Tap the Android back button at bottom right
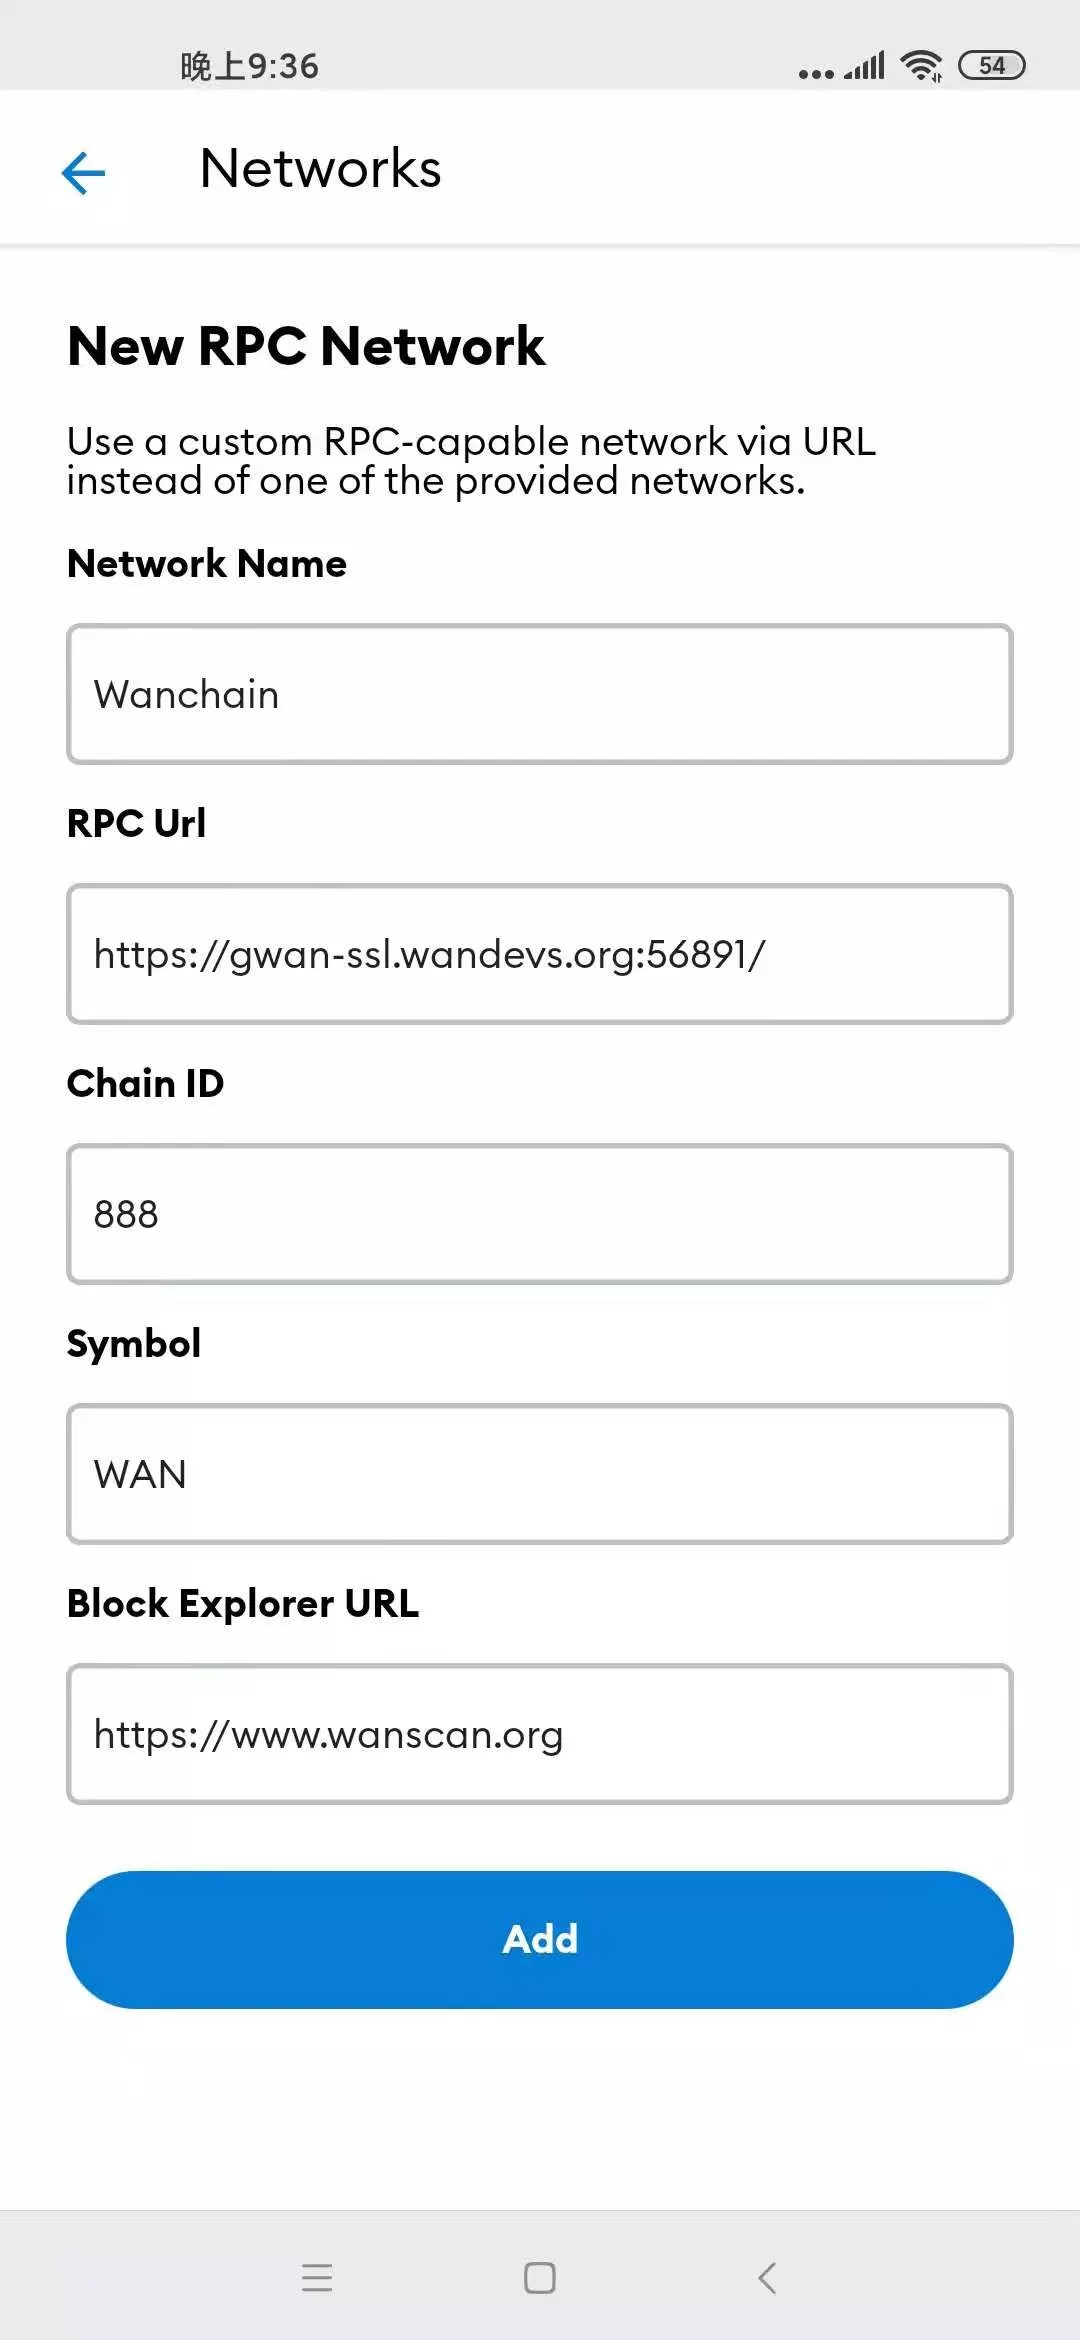1080x2340 pixels. [766, 2277]
